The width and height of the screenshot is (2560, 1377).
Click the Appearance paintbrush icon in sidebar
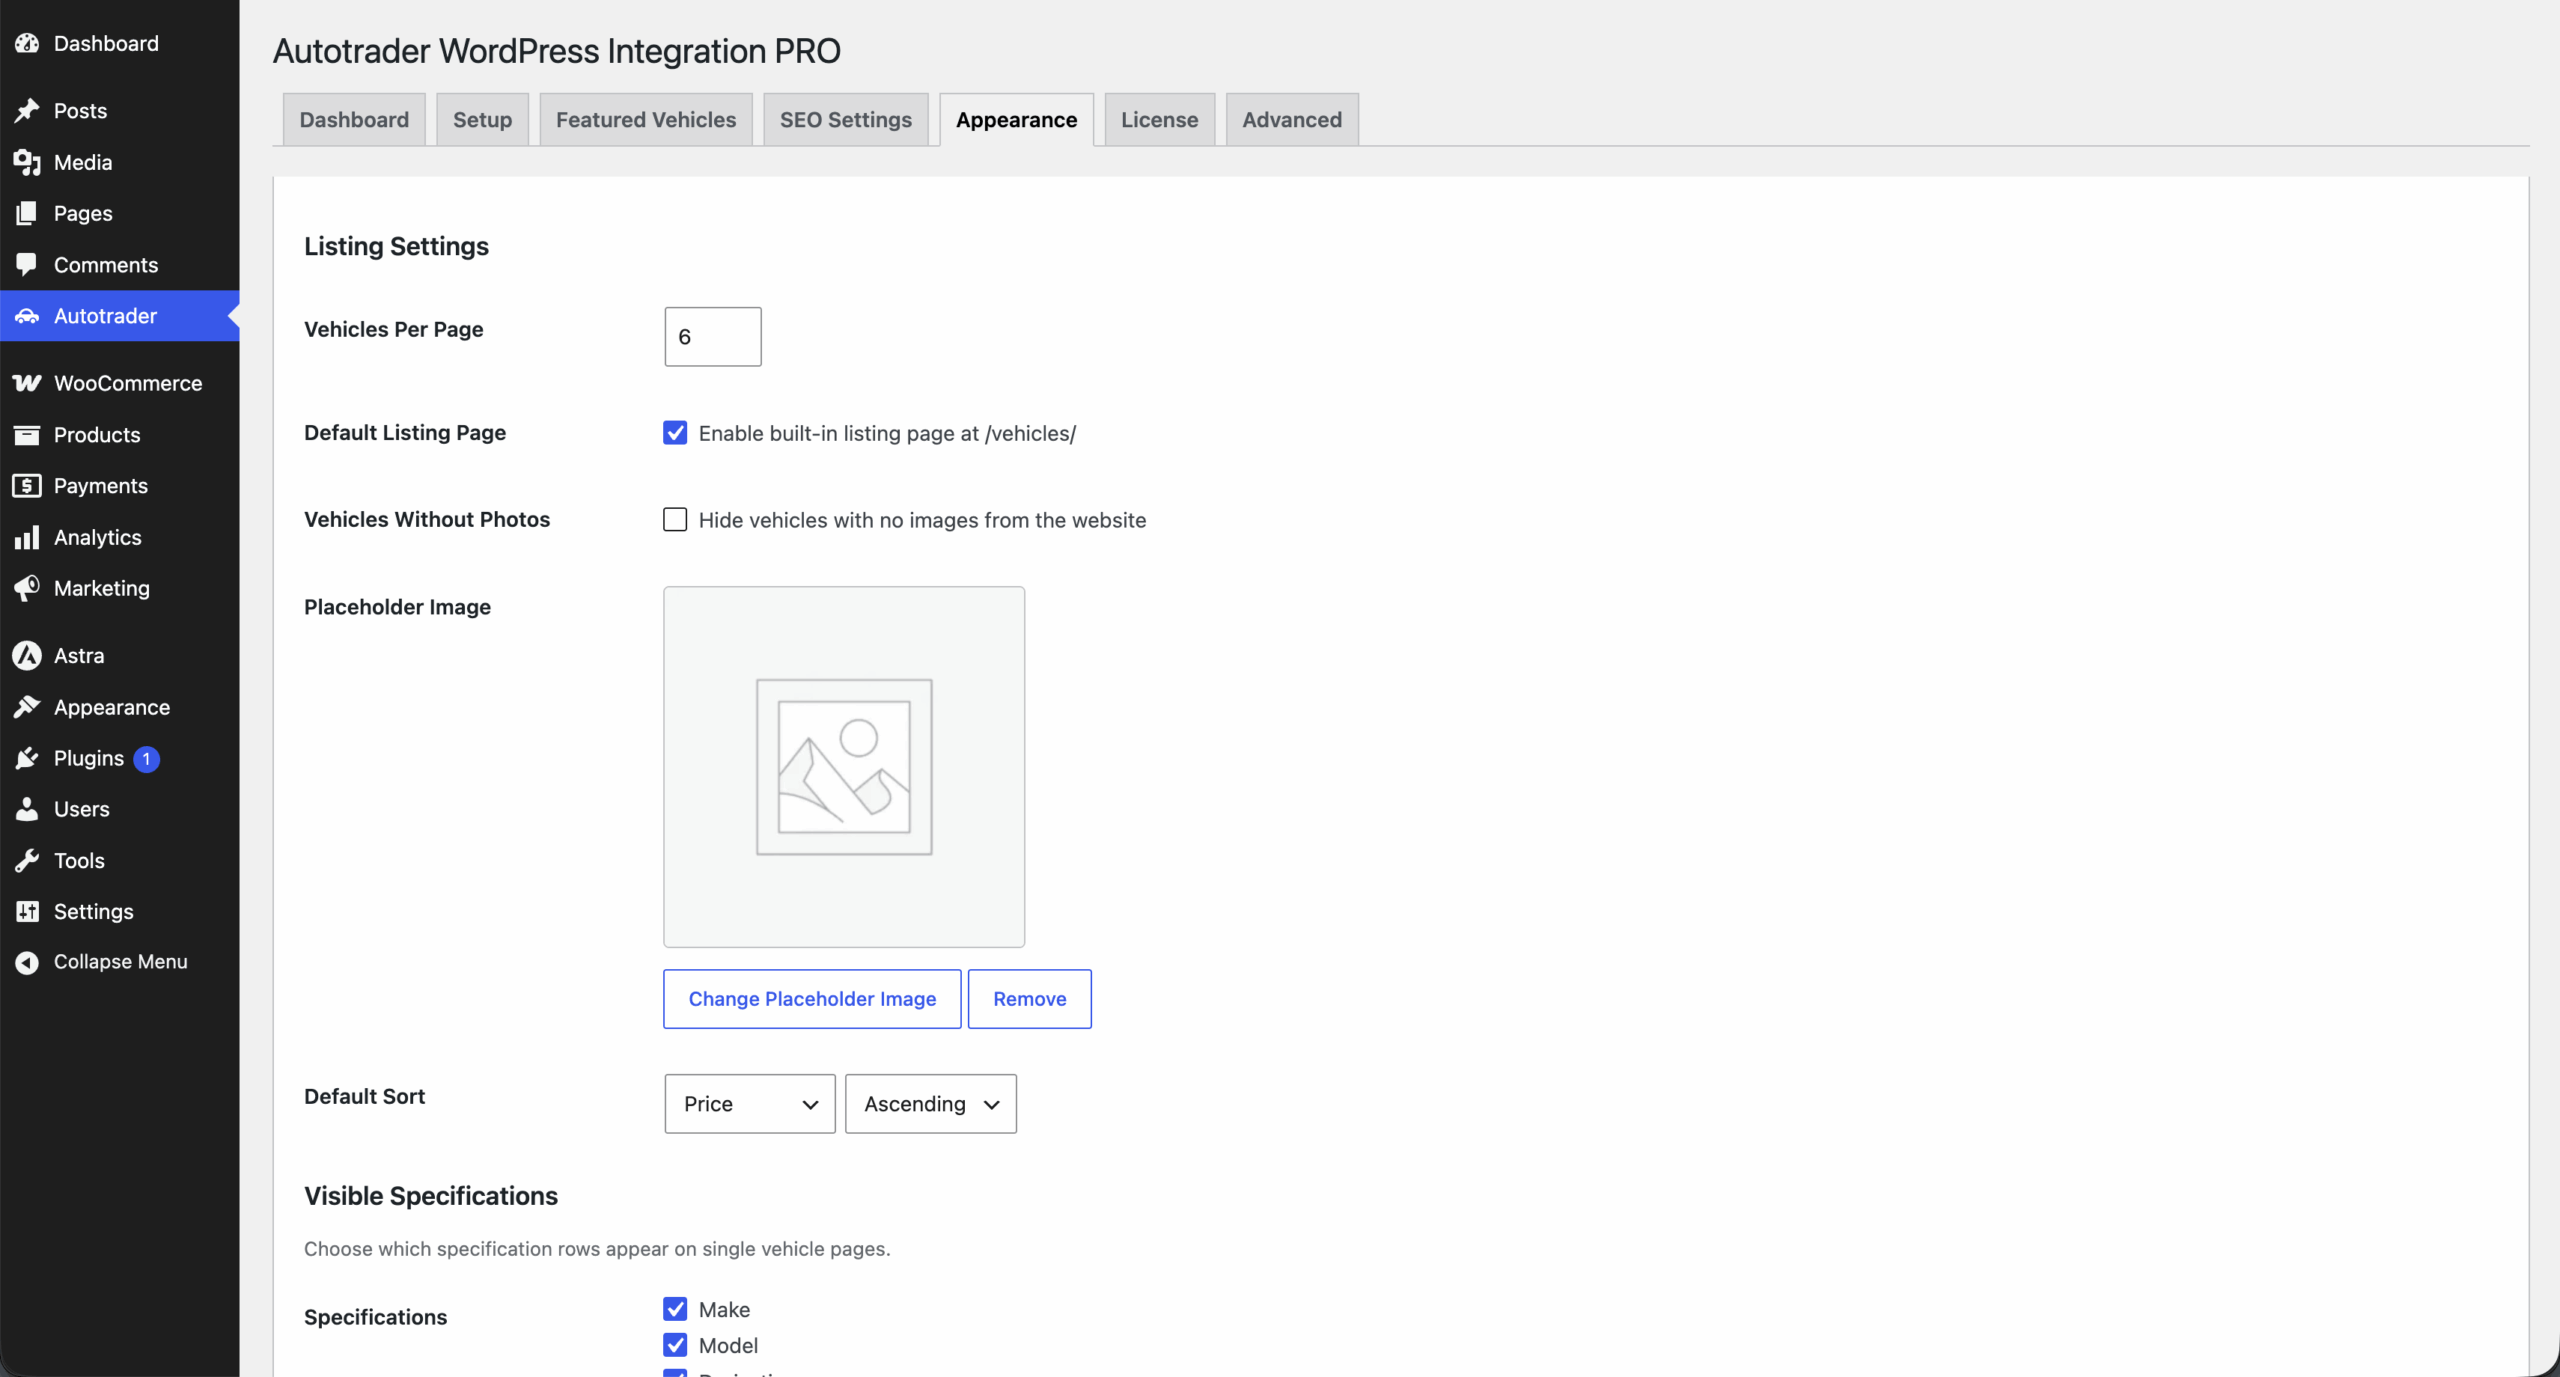[x=27, y=707]
